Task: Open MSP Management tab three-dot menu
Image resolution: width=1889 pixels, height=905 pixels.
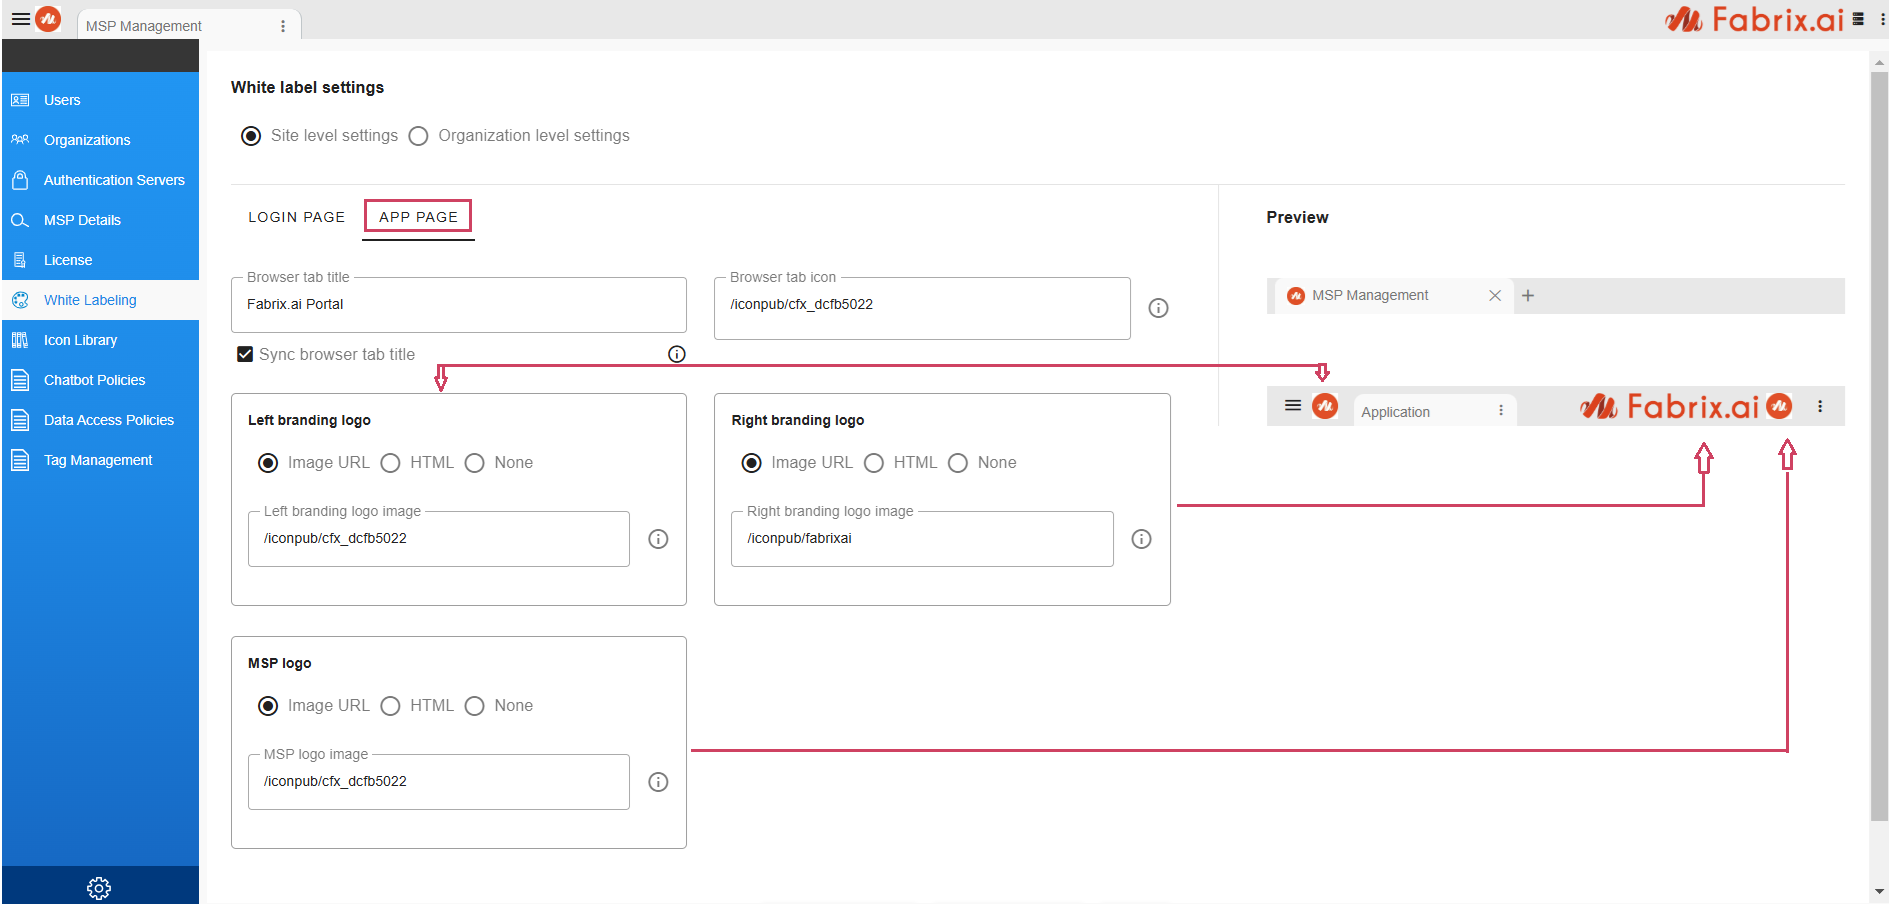Action: [x=283, y=26]
